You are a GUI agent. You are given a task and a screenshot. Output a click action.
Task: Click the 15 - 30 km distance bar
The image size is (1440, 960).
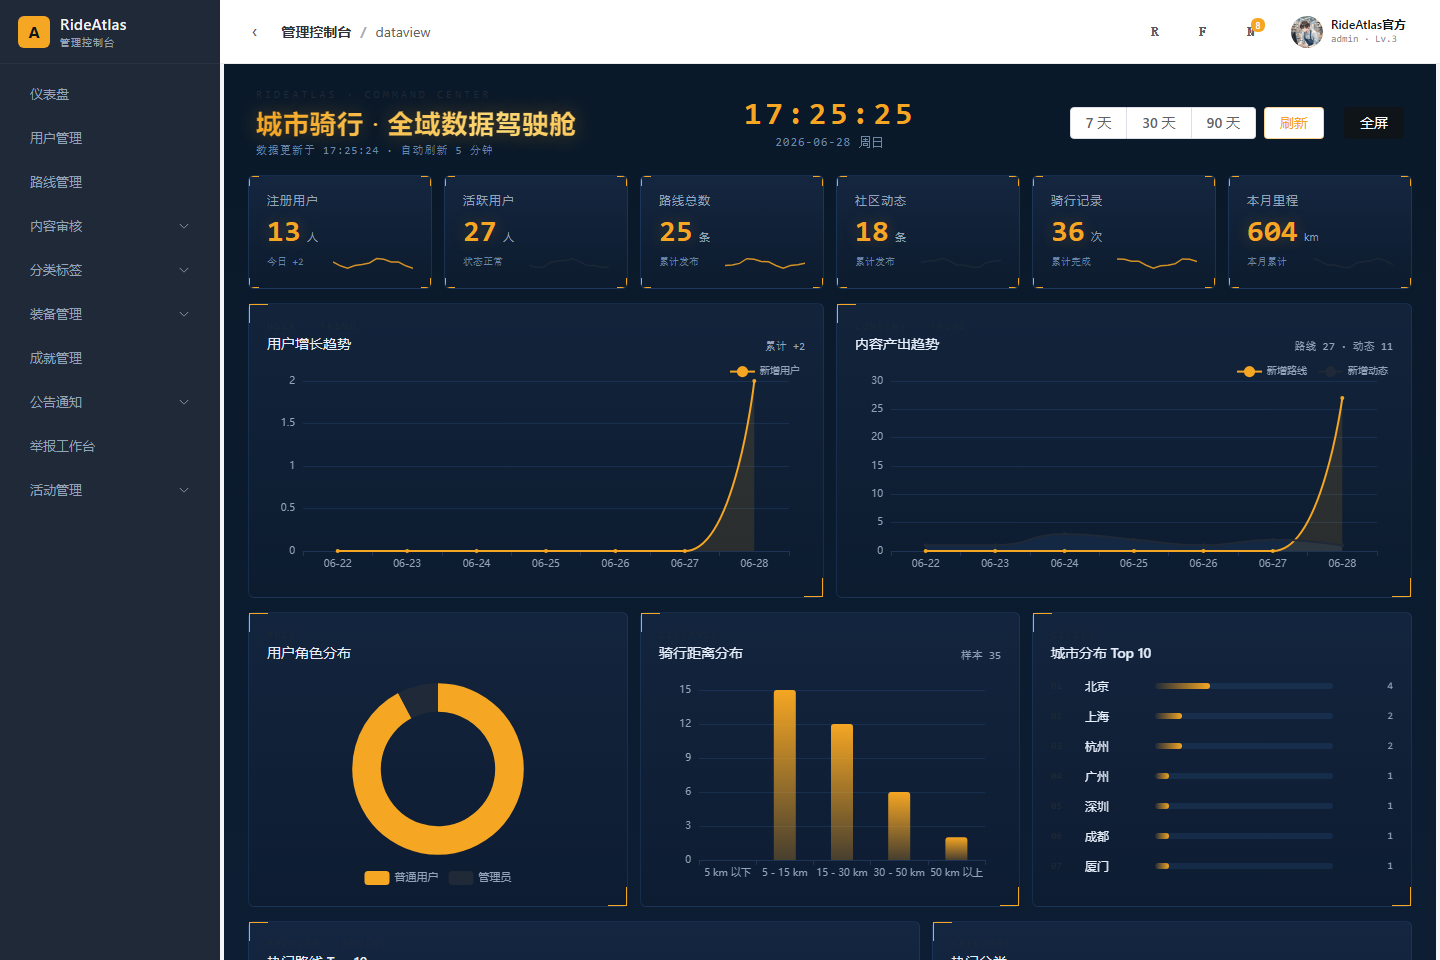click(842, 792)
